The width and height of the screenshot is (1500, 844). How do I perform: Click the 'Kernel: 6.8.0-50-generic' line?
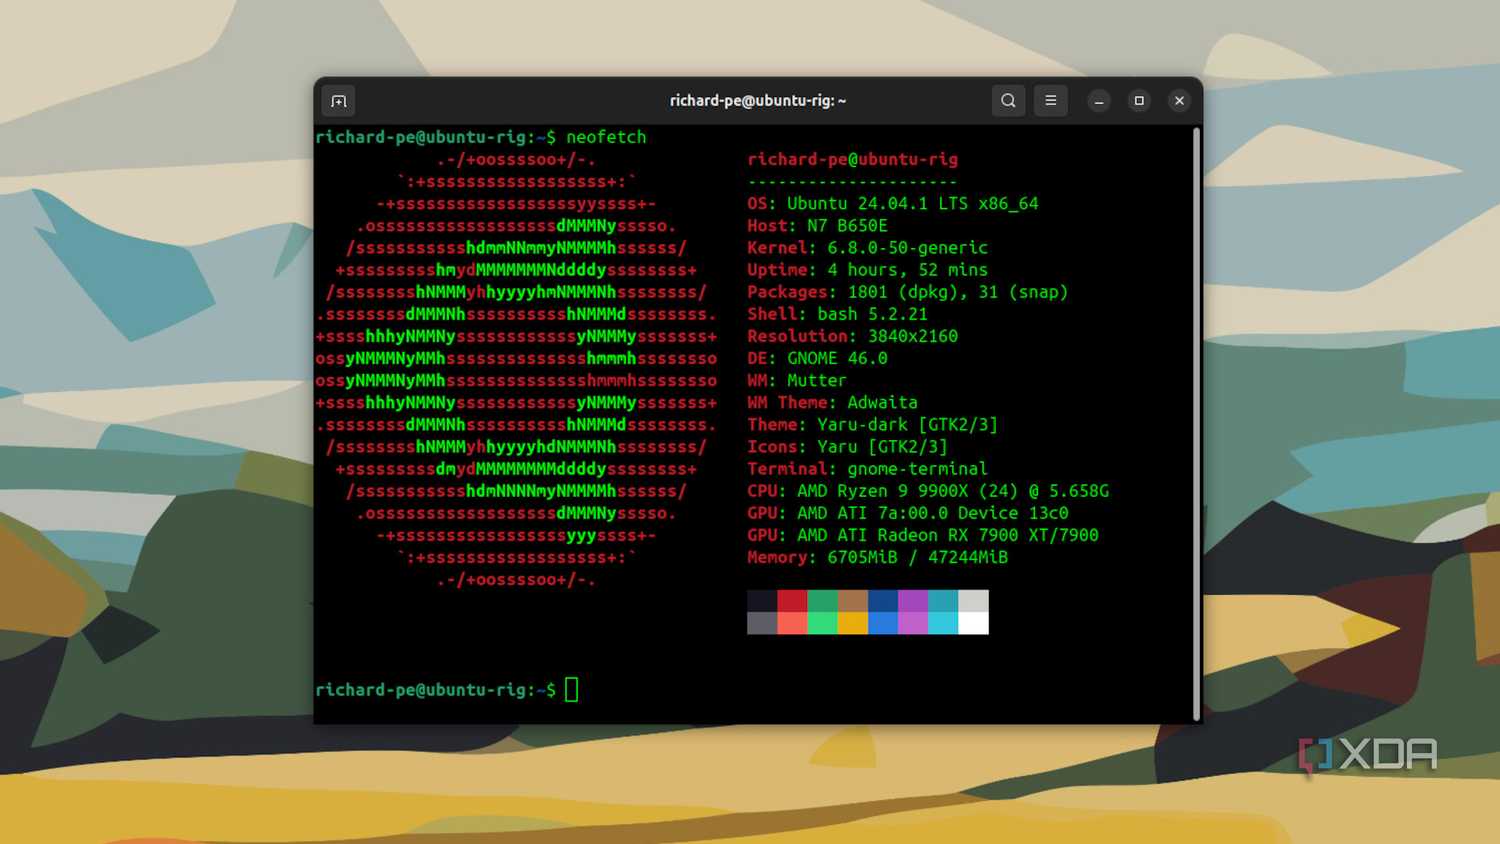point(867,248)
